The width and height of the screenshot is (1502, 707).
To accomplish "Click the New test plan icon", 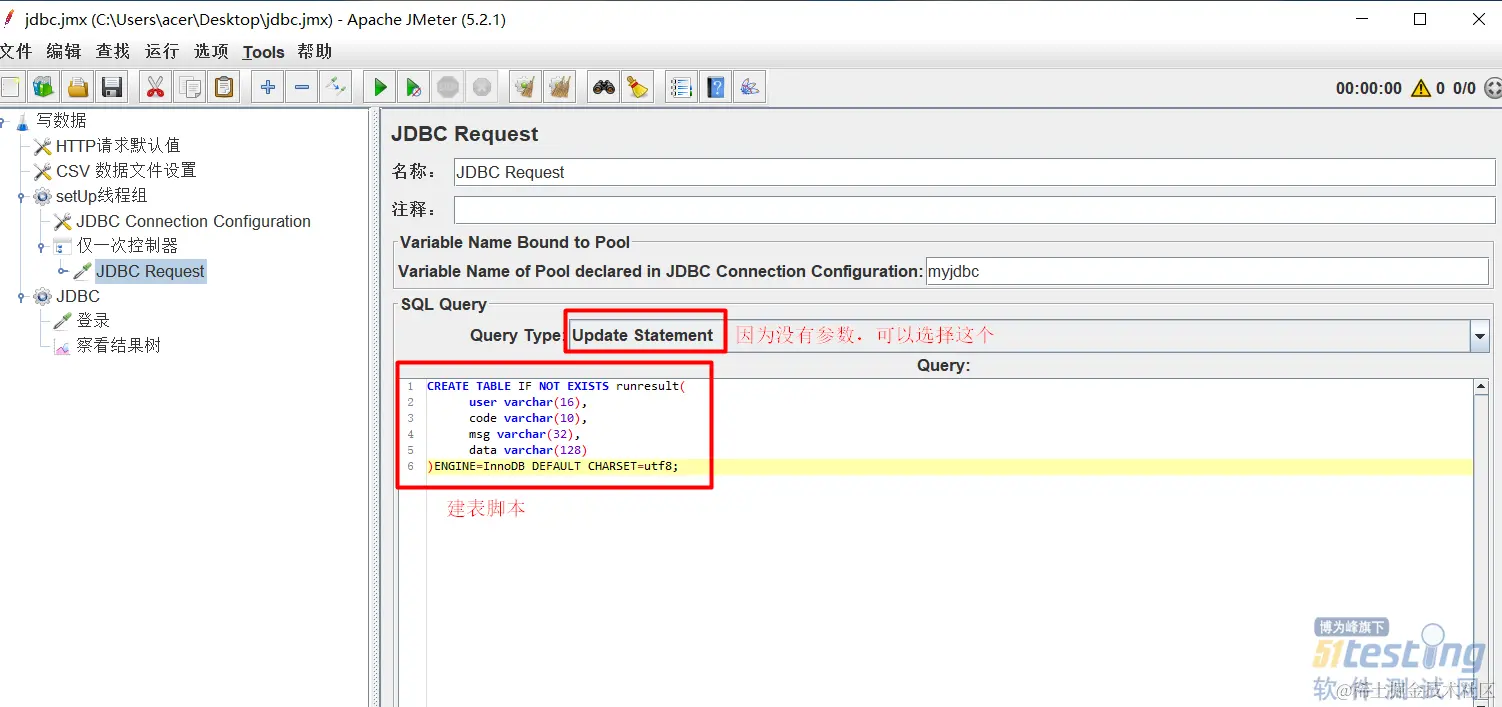I will [x=9, y=87].
